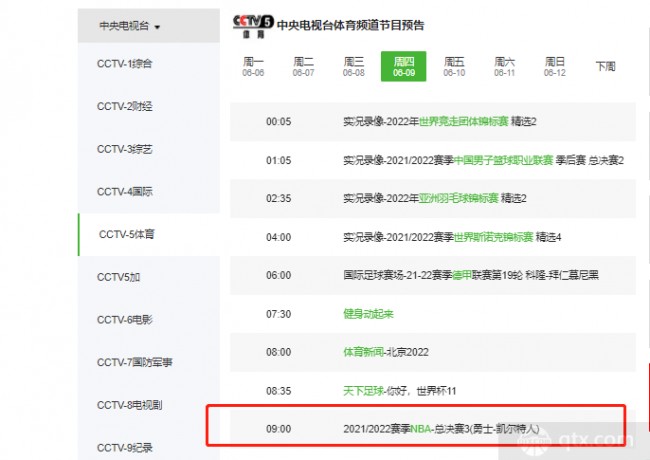Open 中国男子篮球职业联赛 link
Image resolution: width=650 pixels, height=460 pixels.
point(503,160)
